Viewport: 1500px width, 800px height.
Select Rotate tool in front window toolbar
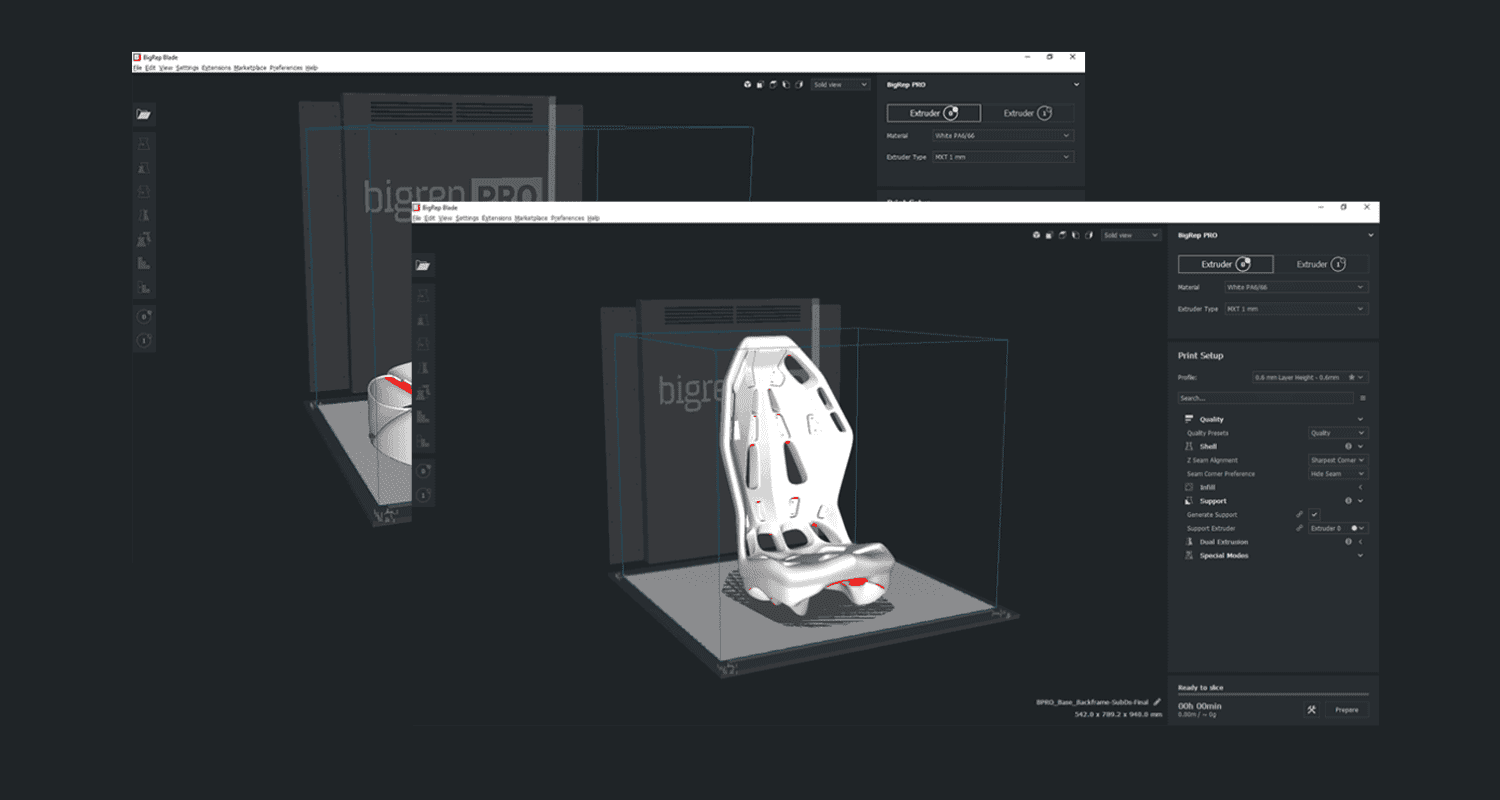[x=423, y=345]
